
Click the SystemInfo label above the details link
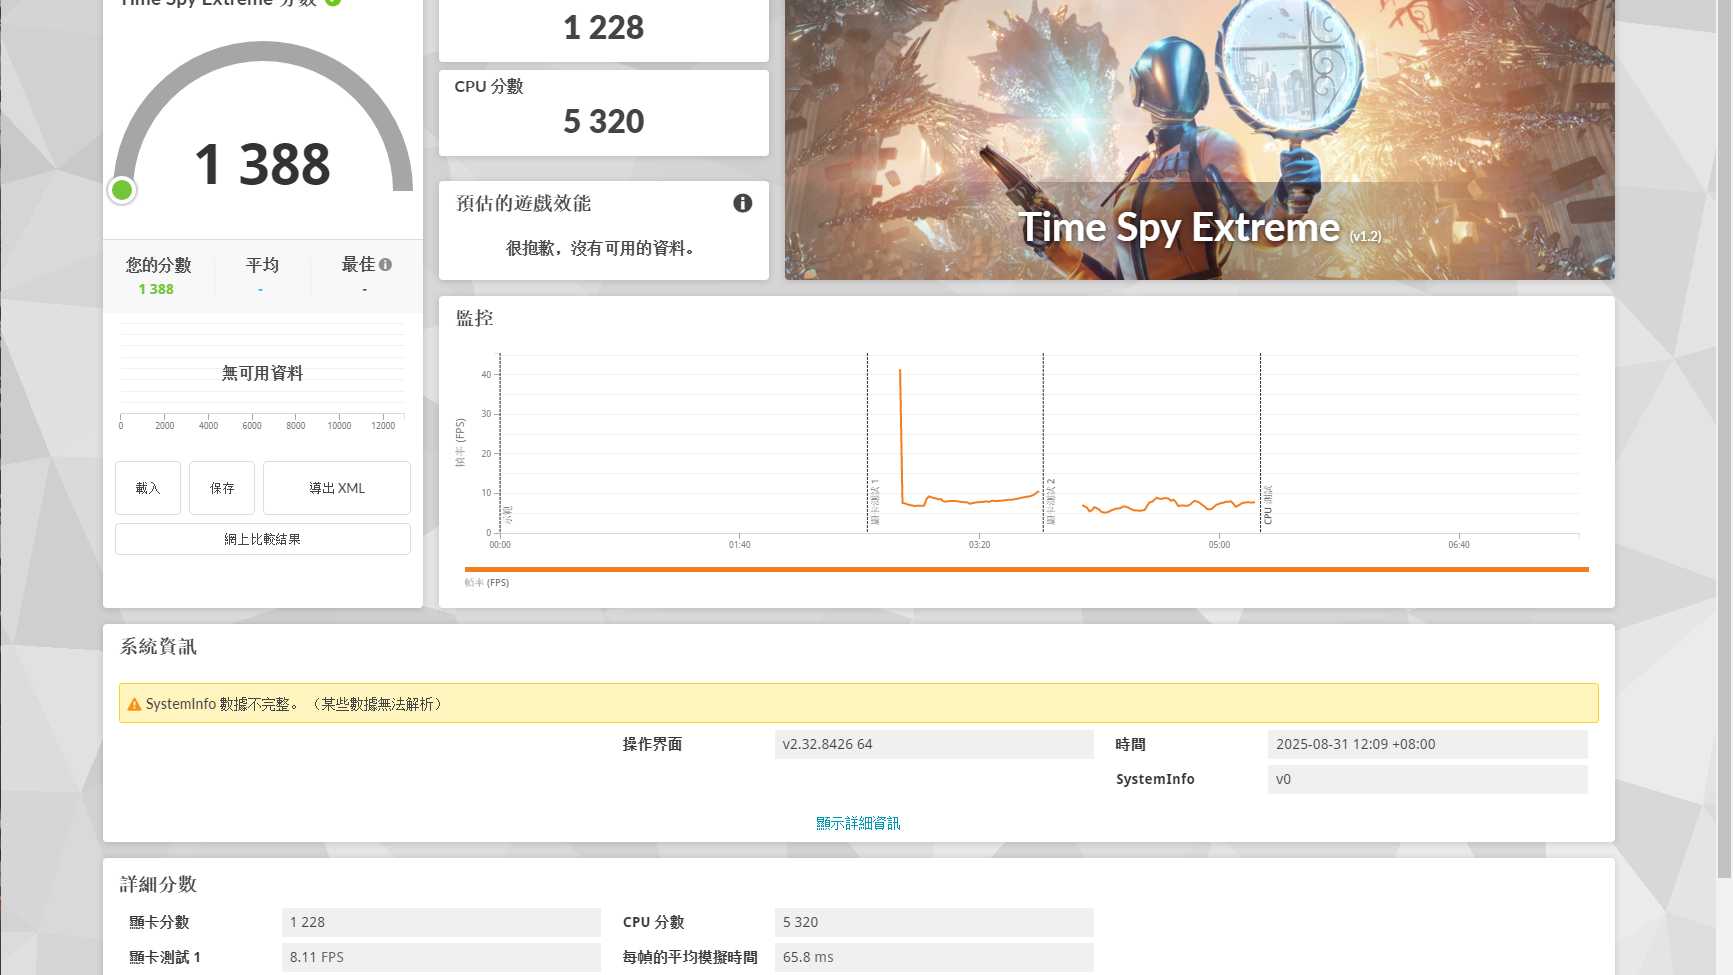click(1155, 779)
